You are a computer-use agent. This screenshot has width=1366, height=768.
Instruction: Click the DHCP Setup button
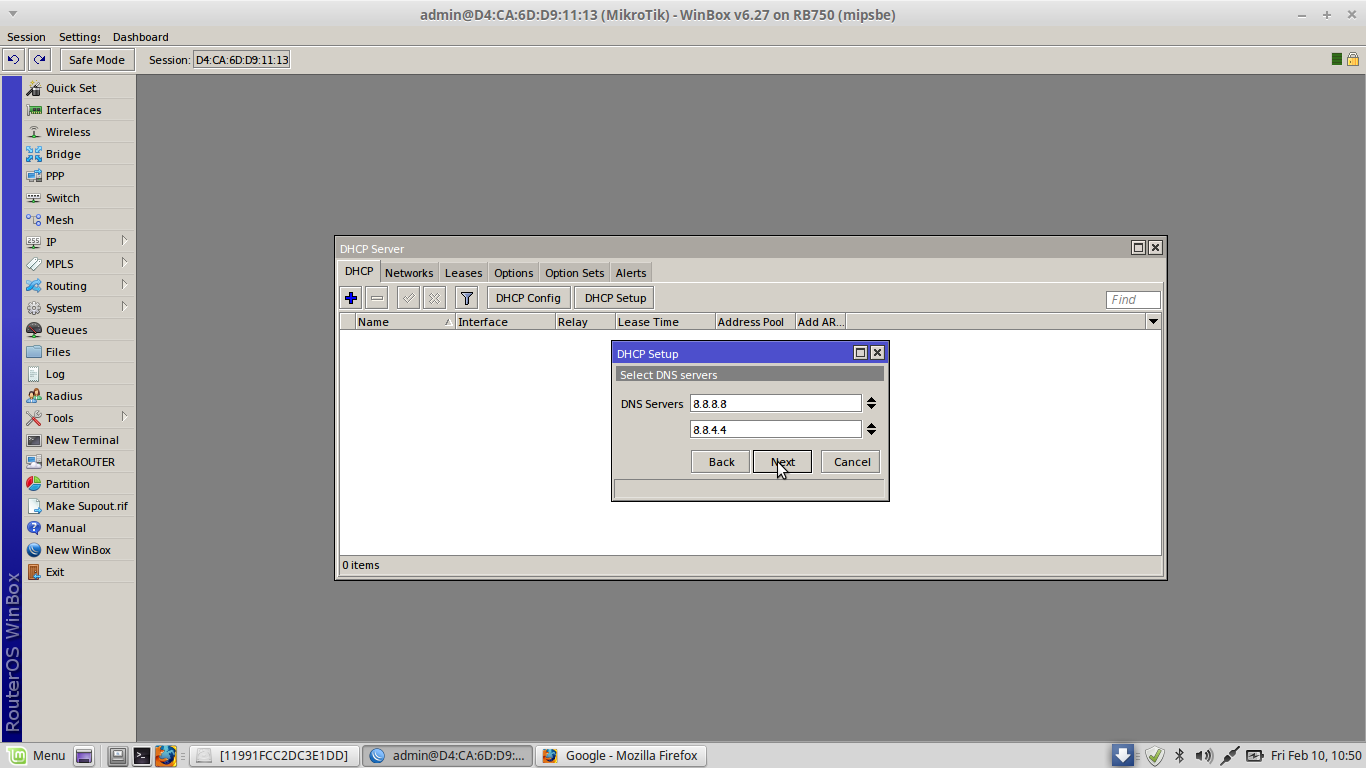click(x=615, y=298)
